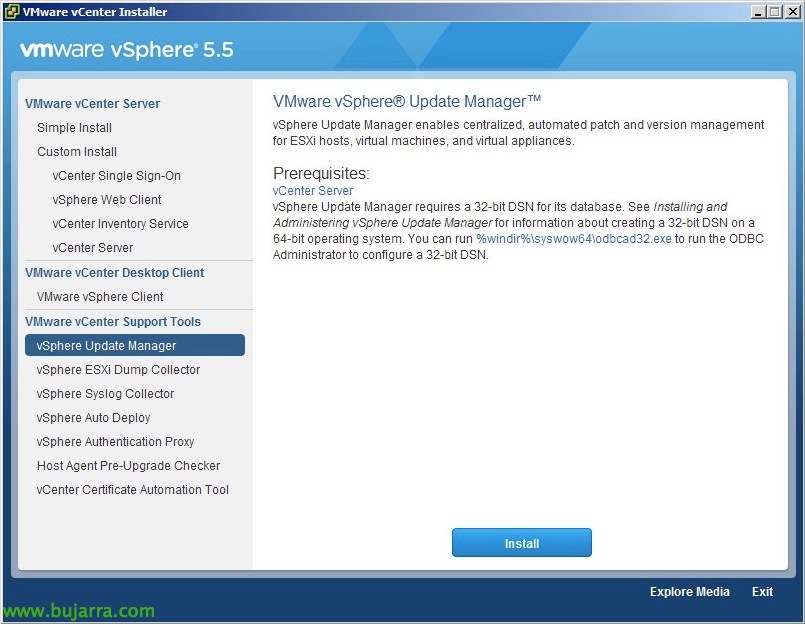Image resolution: width=805 pixels, height=624 pixels.
Task: Click the VMware vSphere Update Manager title
Action: click(407, 102)
